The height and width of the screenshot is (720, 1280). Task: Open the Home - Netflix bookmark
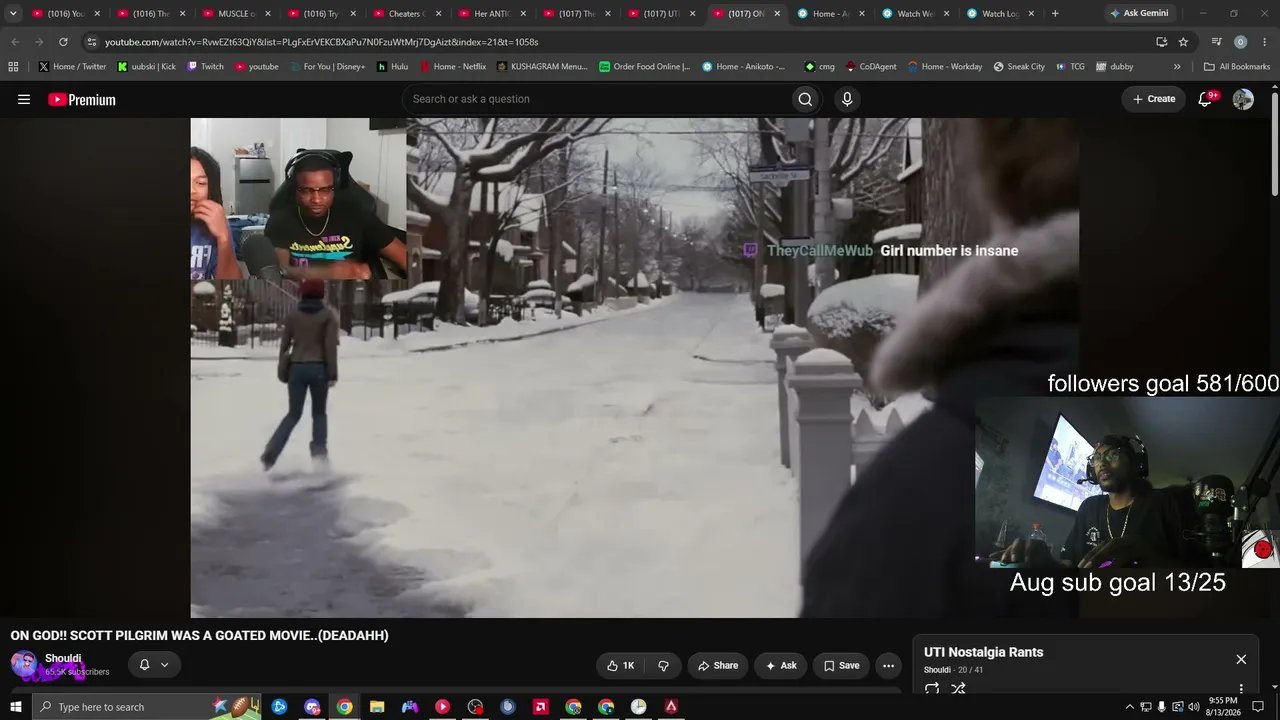coord(452,67)
